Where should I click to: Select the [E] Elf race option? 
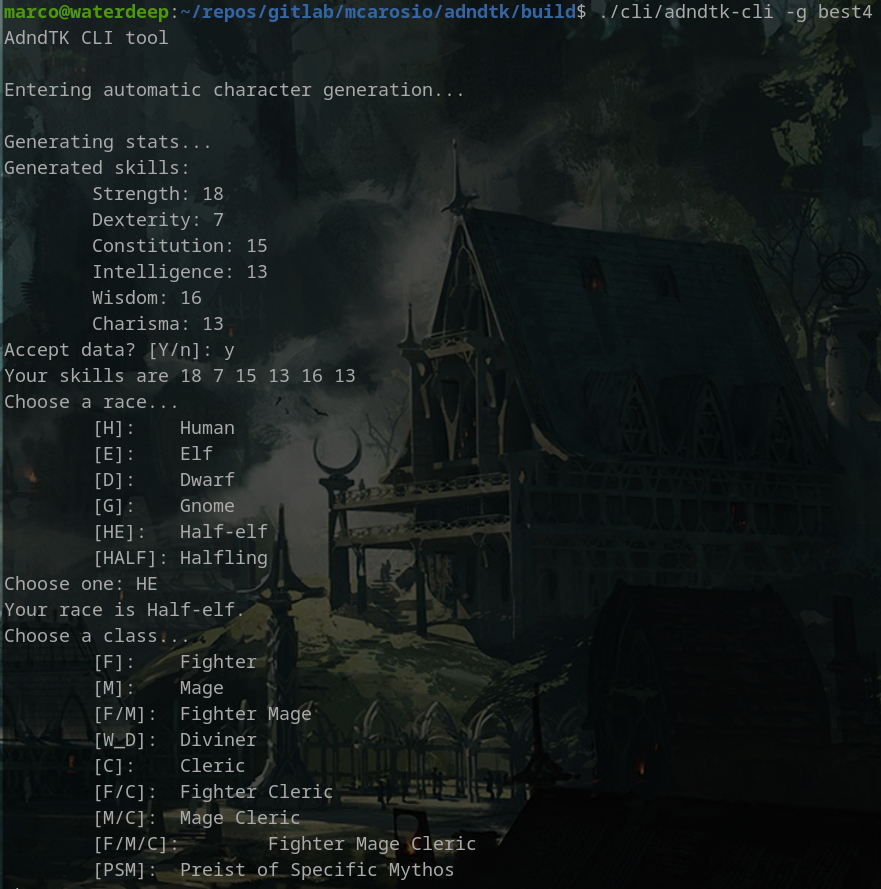[x=152, y=454]
